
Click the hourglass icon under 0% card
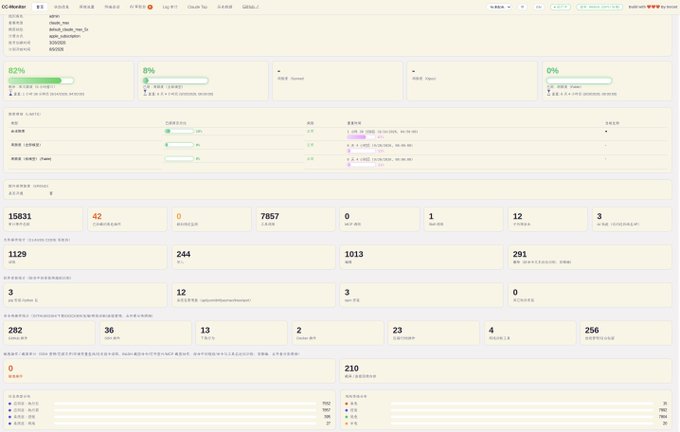tap(549, 93)
